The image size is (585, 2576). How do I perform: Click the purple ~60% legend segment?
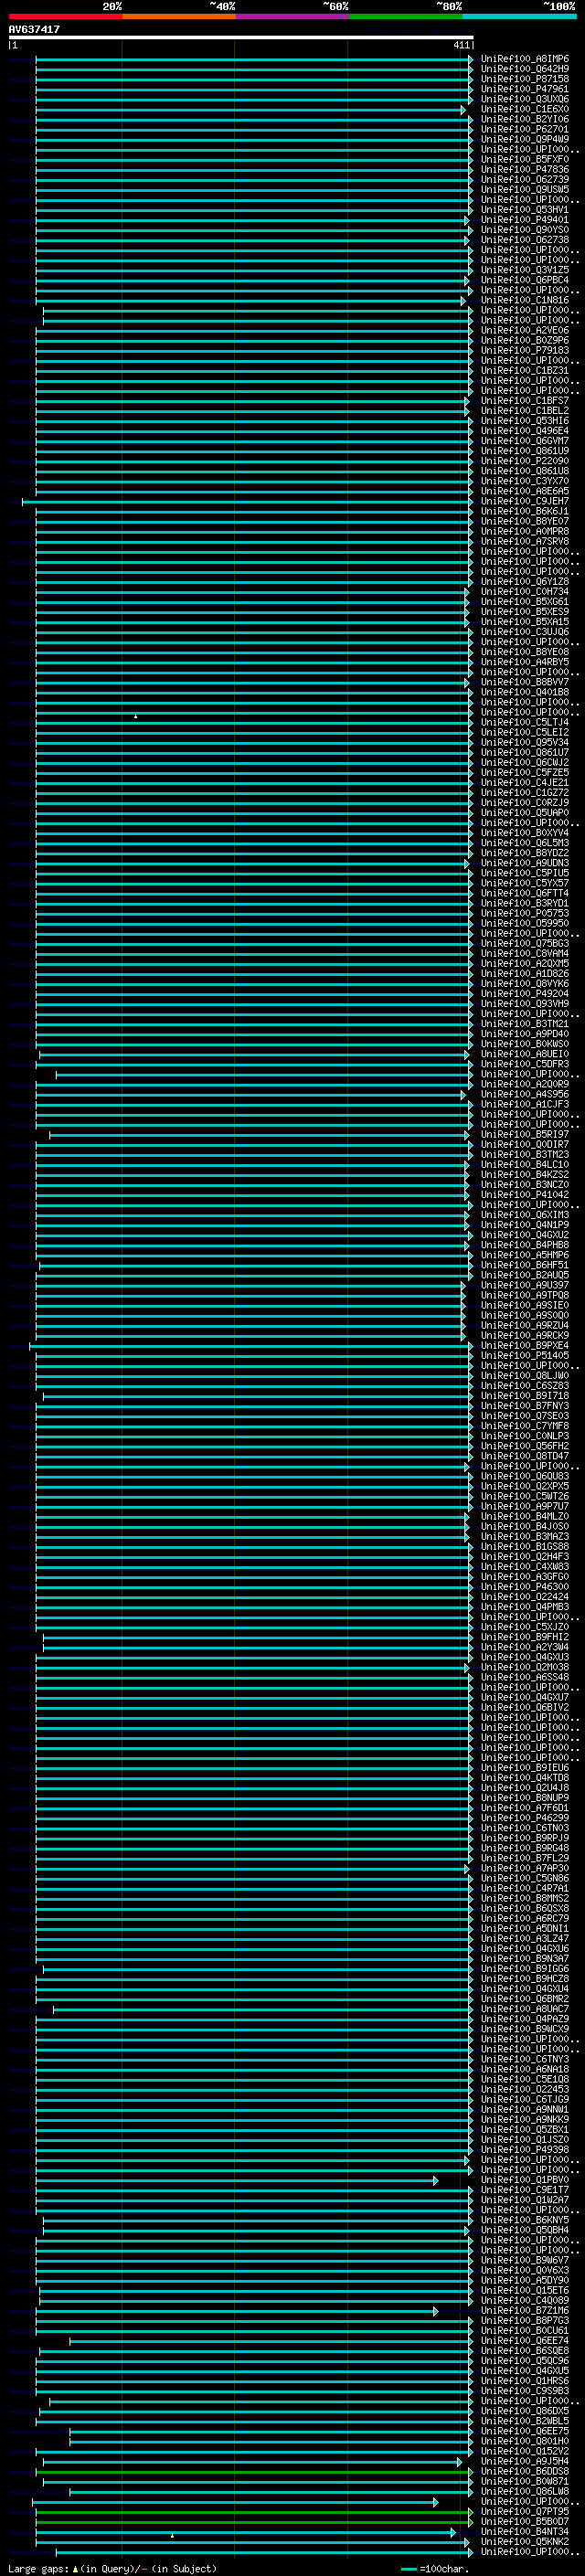pos(292,16)
